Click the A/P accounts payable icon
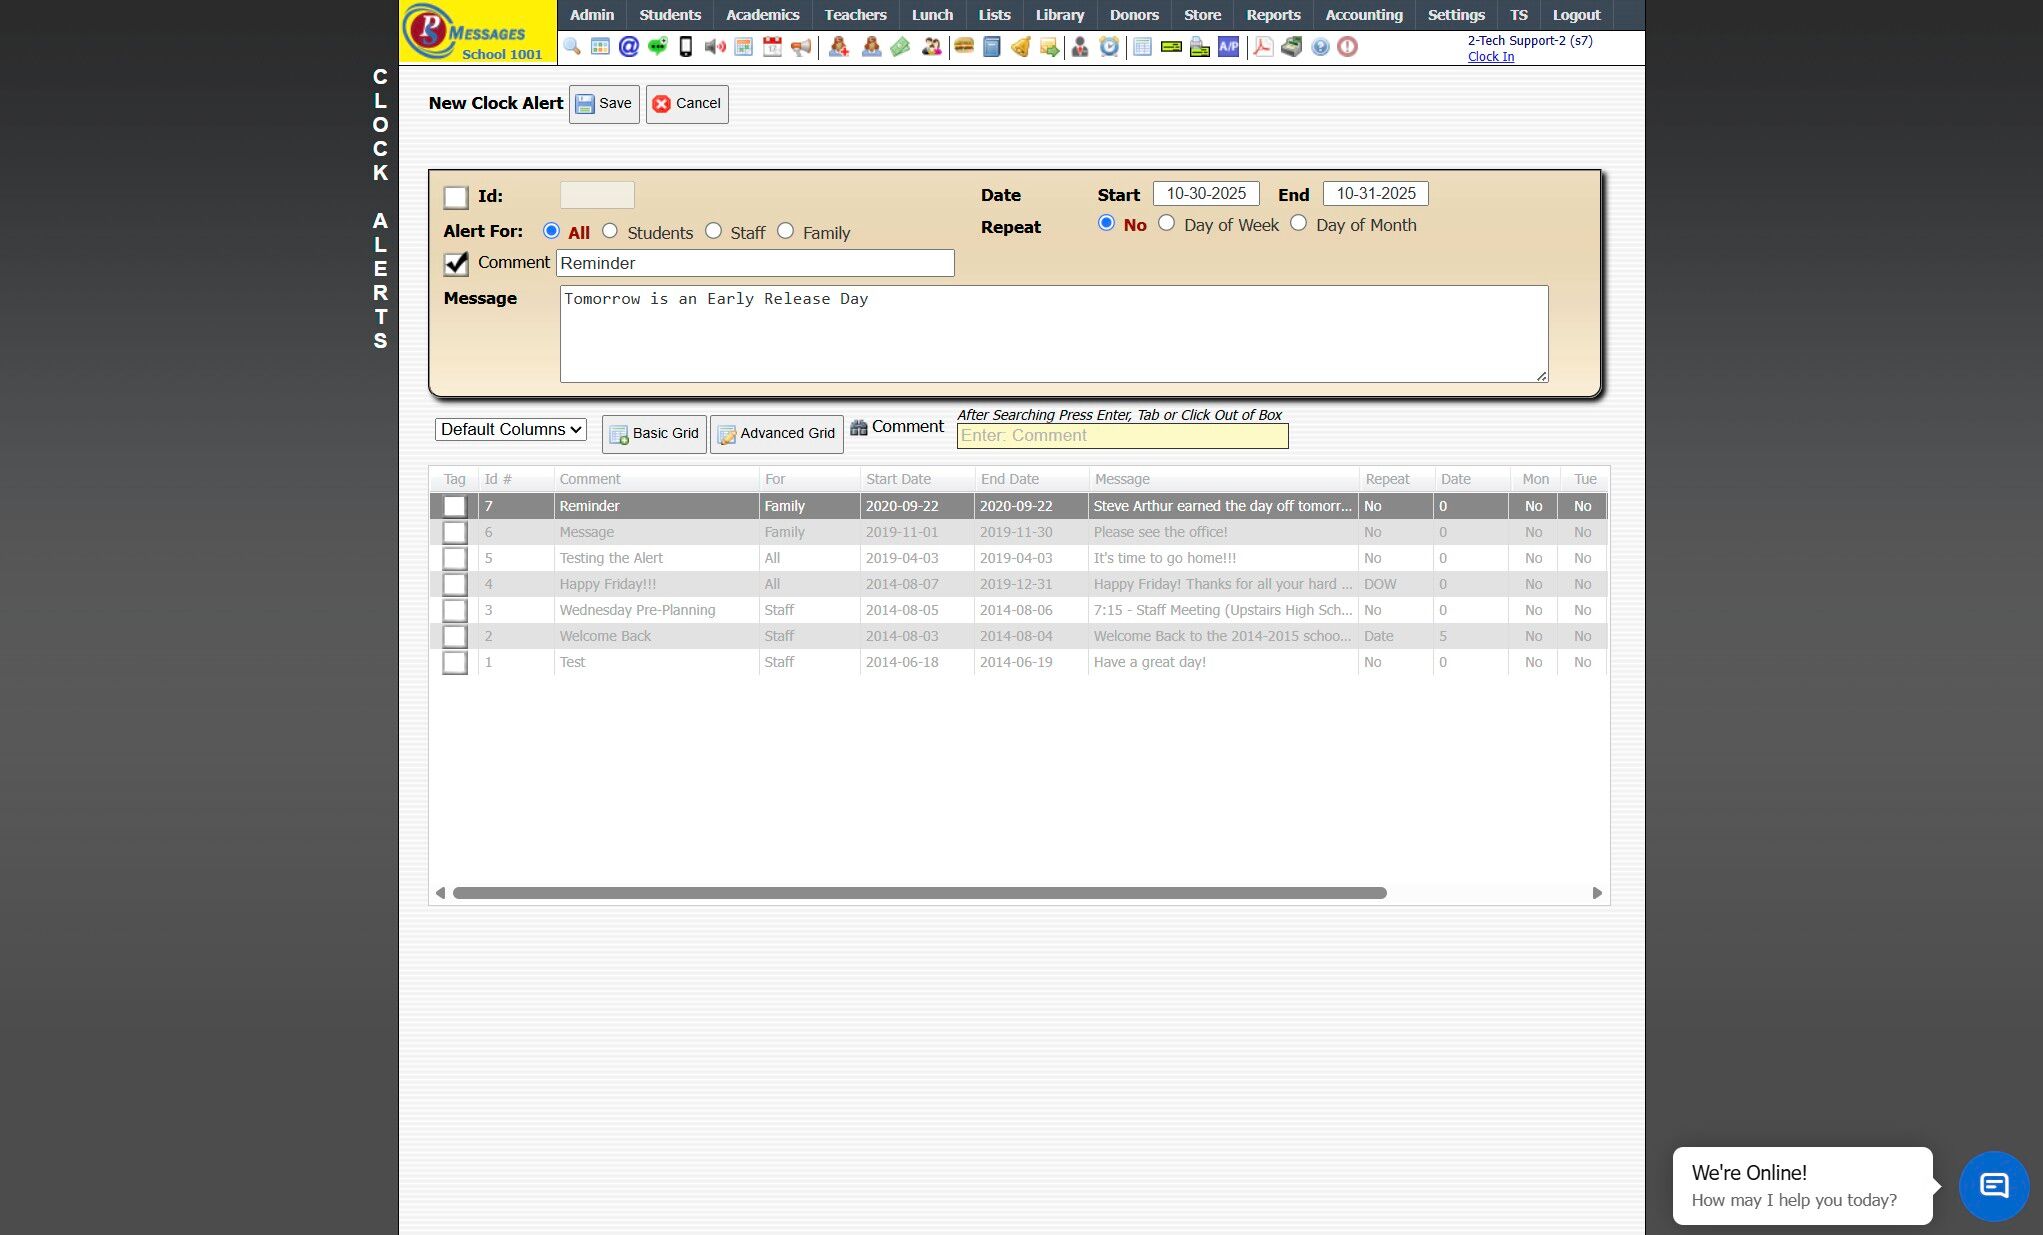Image resolution: width=2043 pixels, height=1235 pixels. pos(1228,47)
